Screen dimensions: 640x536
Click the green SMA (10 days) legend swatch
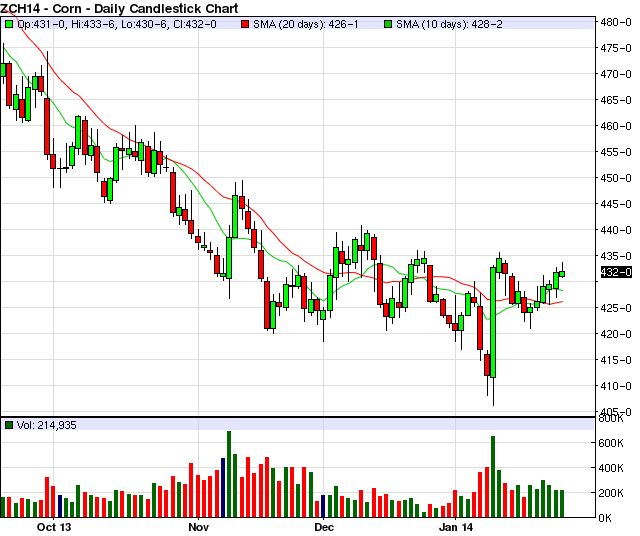click(388, 24)
